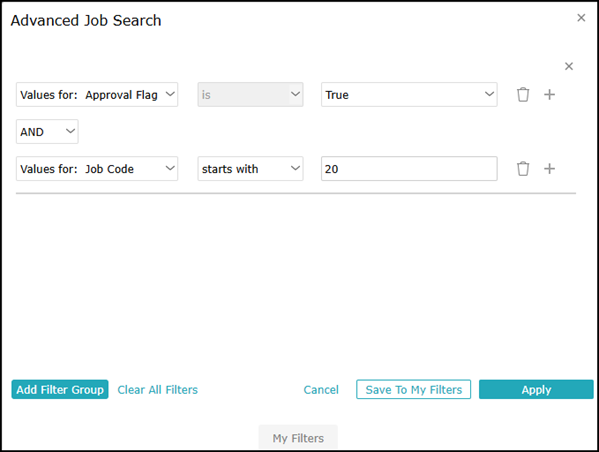Delete the Job Code filter row

click(x=523, y=169)
